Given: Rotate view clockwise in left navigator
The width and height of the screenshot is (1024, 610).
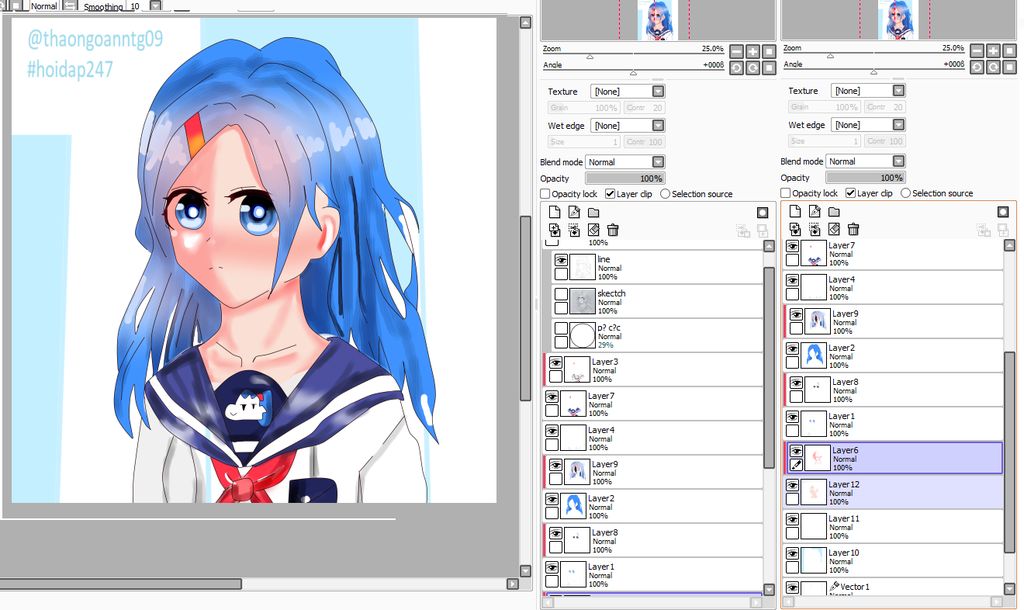Looking at the screenshot, I should (753, 68).
